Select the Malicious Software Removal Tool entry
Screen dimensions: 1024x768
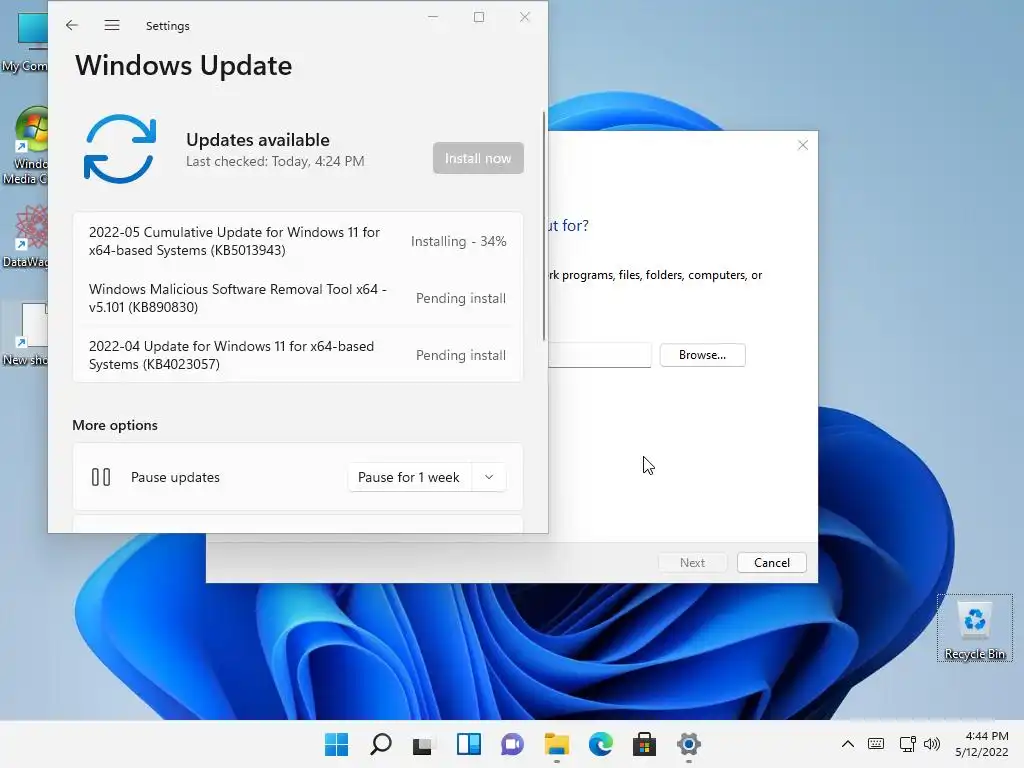pos(298,298)
